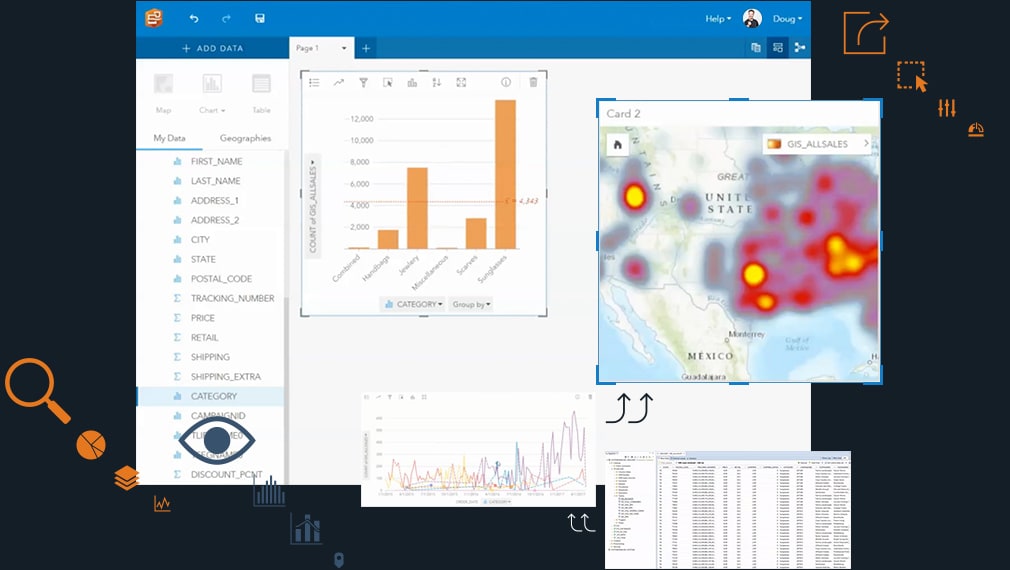
Task: Select the Jewelry bar in chart
Action: click(x=417, y=208)
